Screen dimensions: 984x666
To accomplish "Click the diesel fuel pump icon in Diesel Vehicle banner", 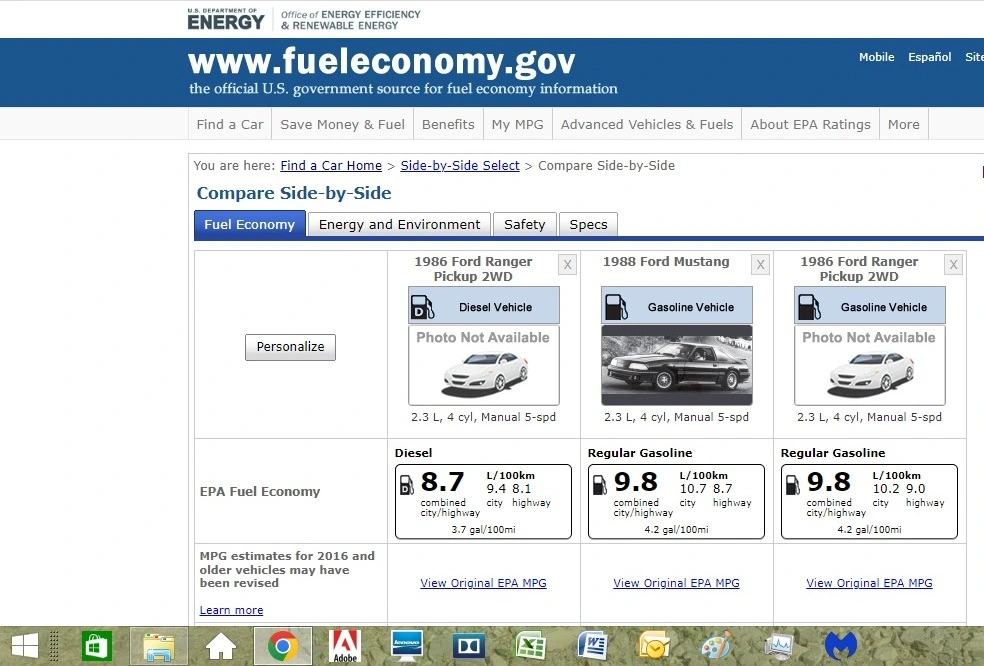I will 422,307.
